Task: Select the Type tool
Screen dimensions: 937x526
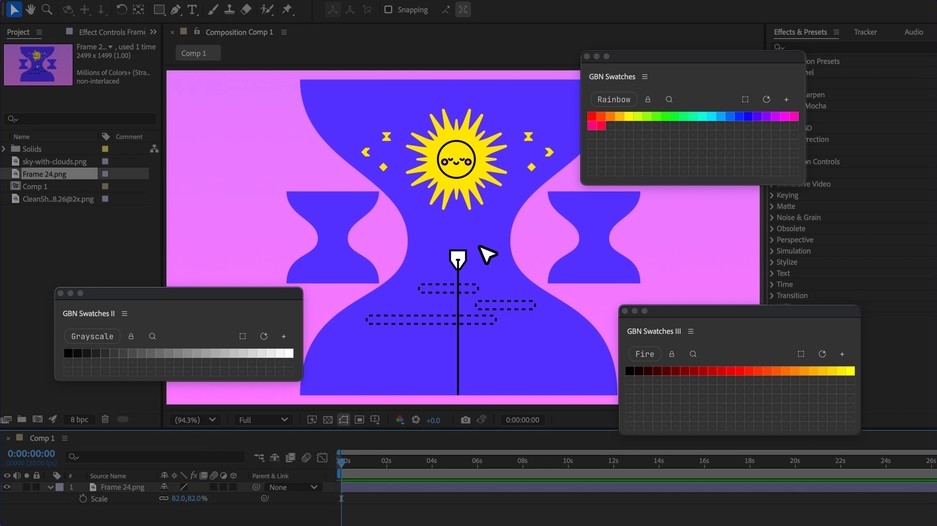Action: pyautogui.click(x=193, y=9)
